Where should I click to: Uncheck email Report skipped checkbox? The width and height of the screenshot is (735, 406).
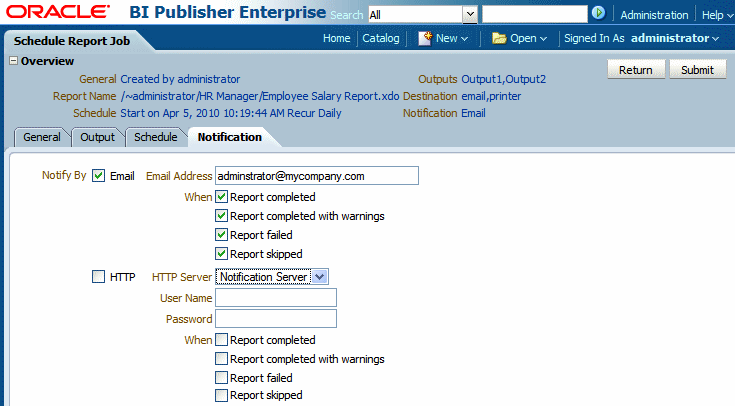[x=221, y=254]
